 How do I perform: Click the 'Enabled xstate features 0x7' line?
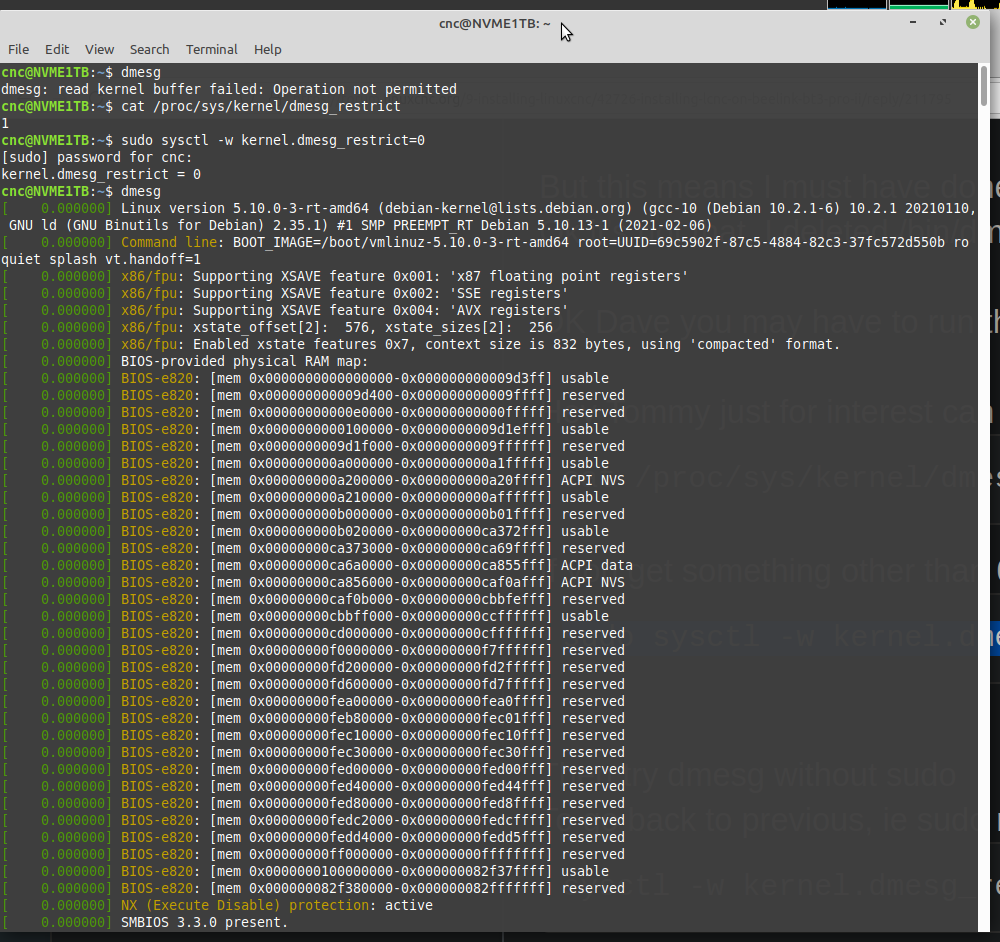click(x=421, y=344)
